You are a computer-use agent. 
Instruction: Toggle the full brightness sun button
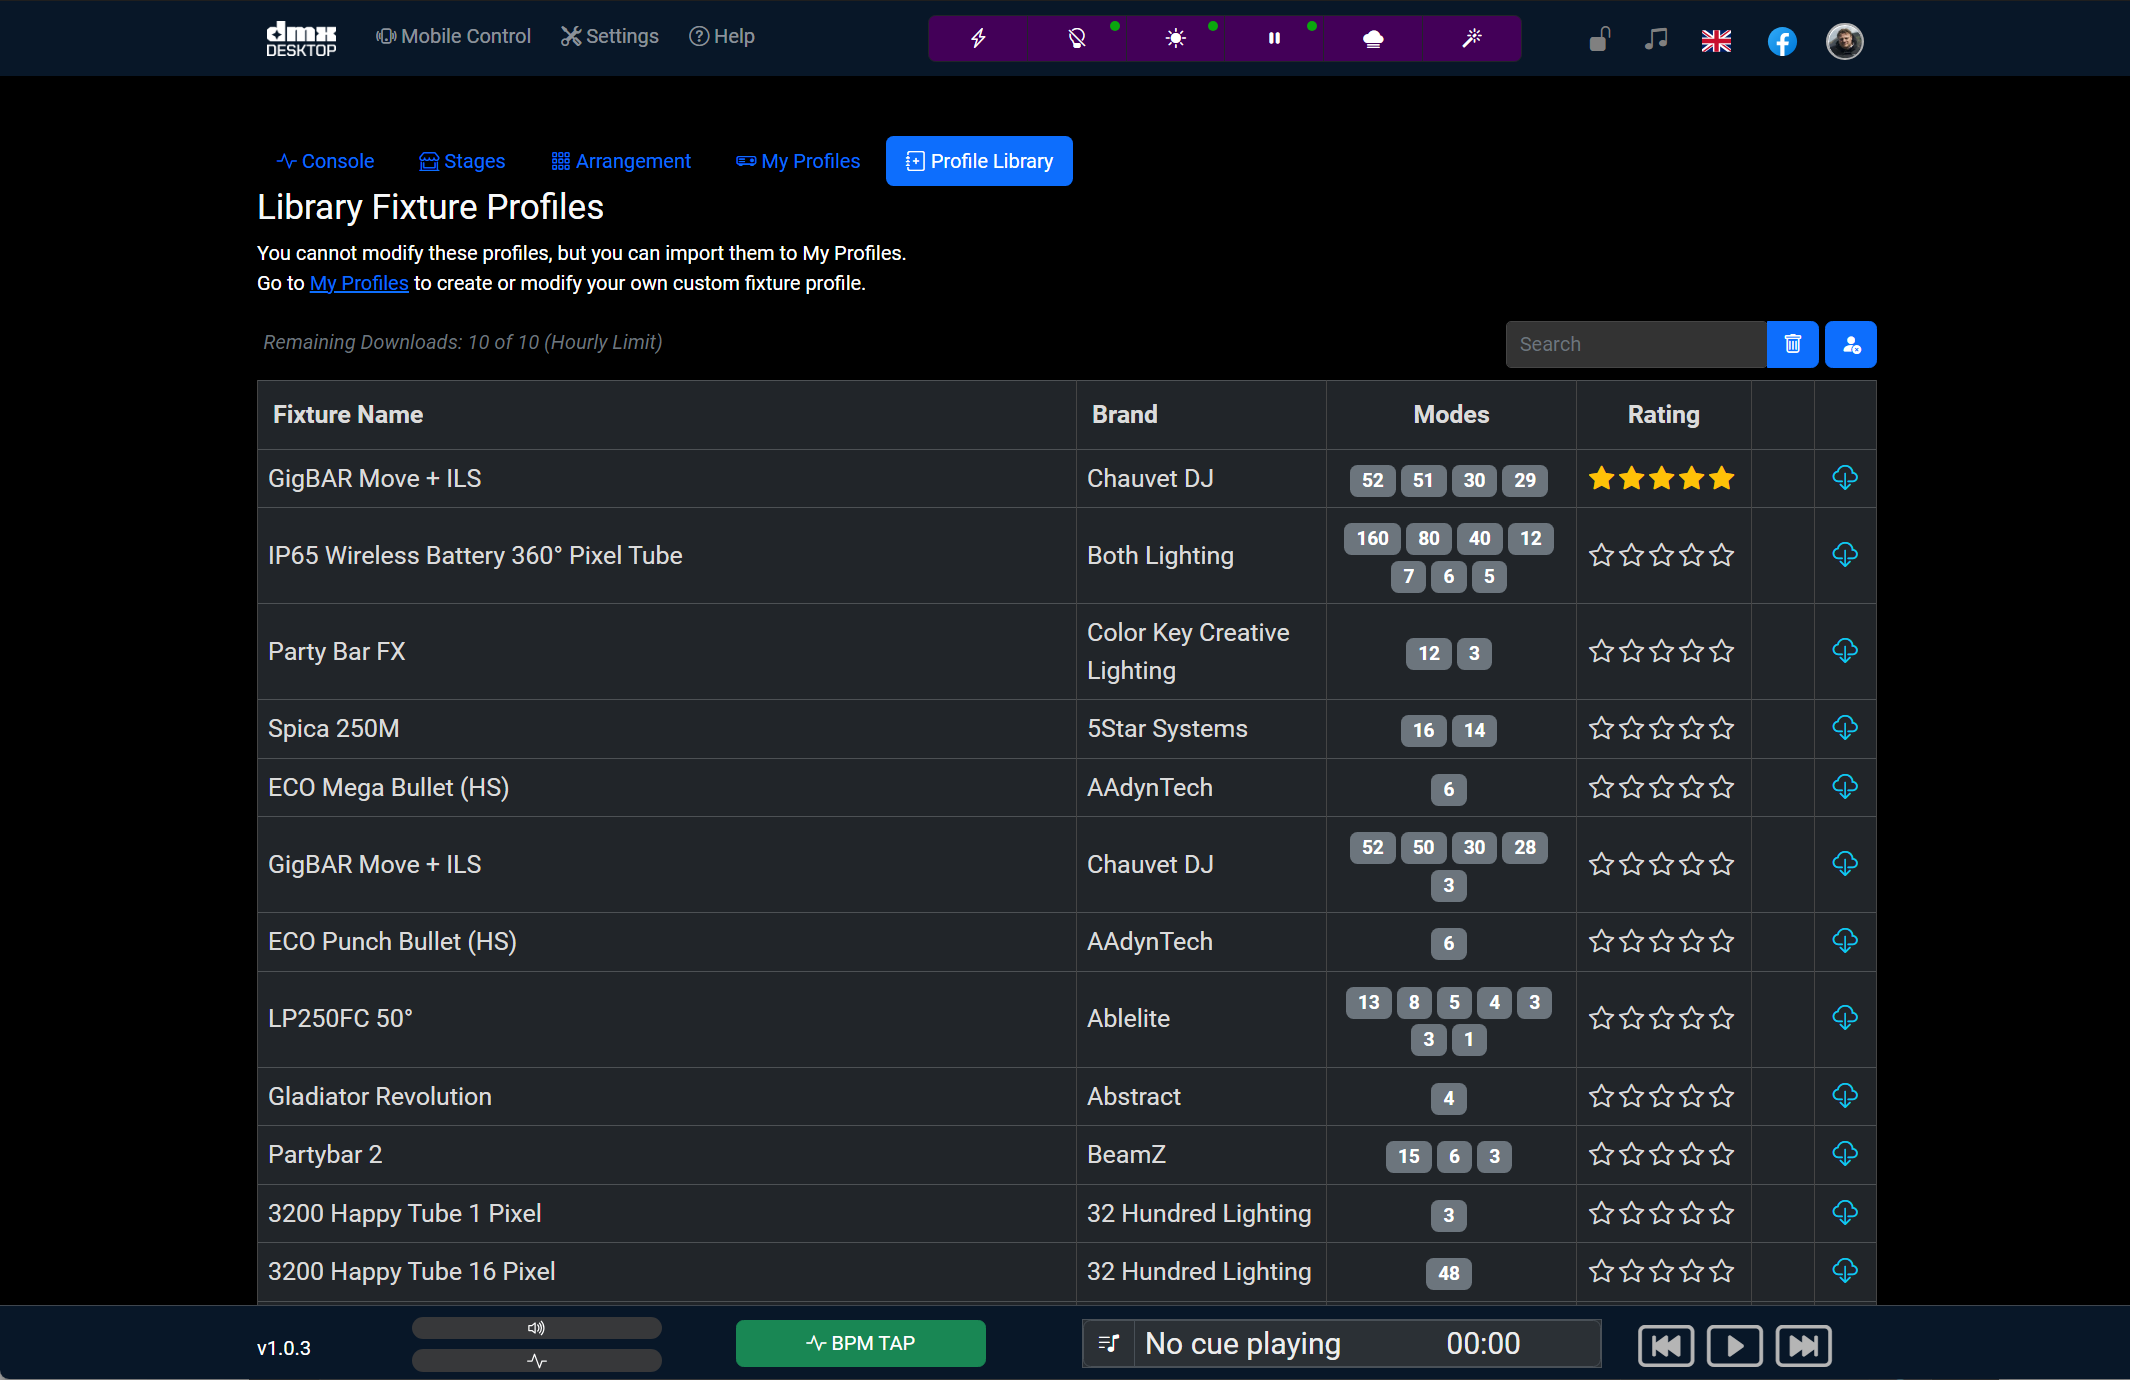pyautogui.click(x=1175, y=38)
